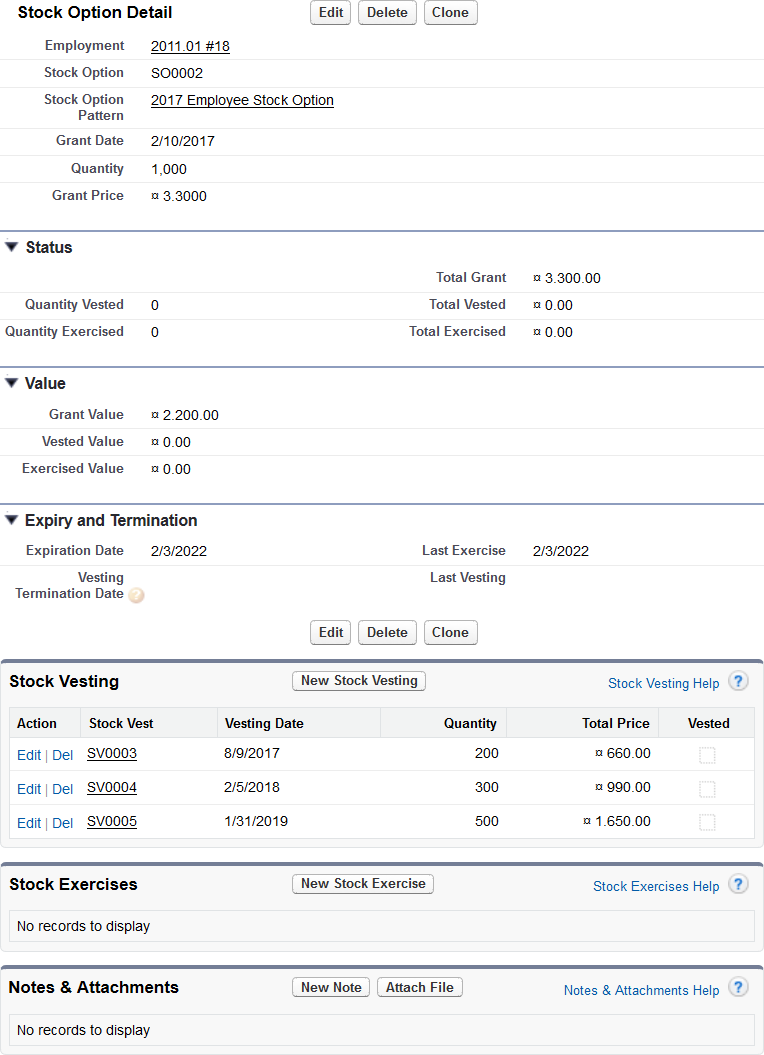Image resolution: width=764 pixels, height=1055 pixels.
Task: Click the Stock Vesting help question mark icon
Action: pyautogui.click(x=738, y=682)
